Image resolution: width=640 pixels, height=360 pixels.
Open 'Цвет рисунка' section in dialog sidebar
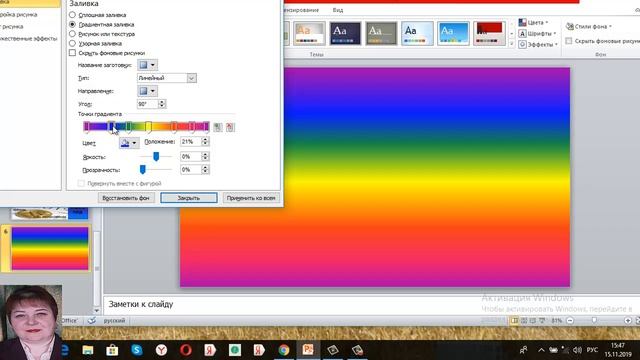[x=12, y=27]
